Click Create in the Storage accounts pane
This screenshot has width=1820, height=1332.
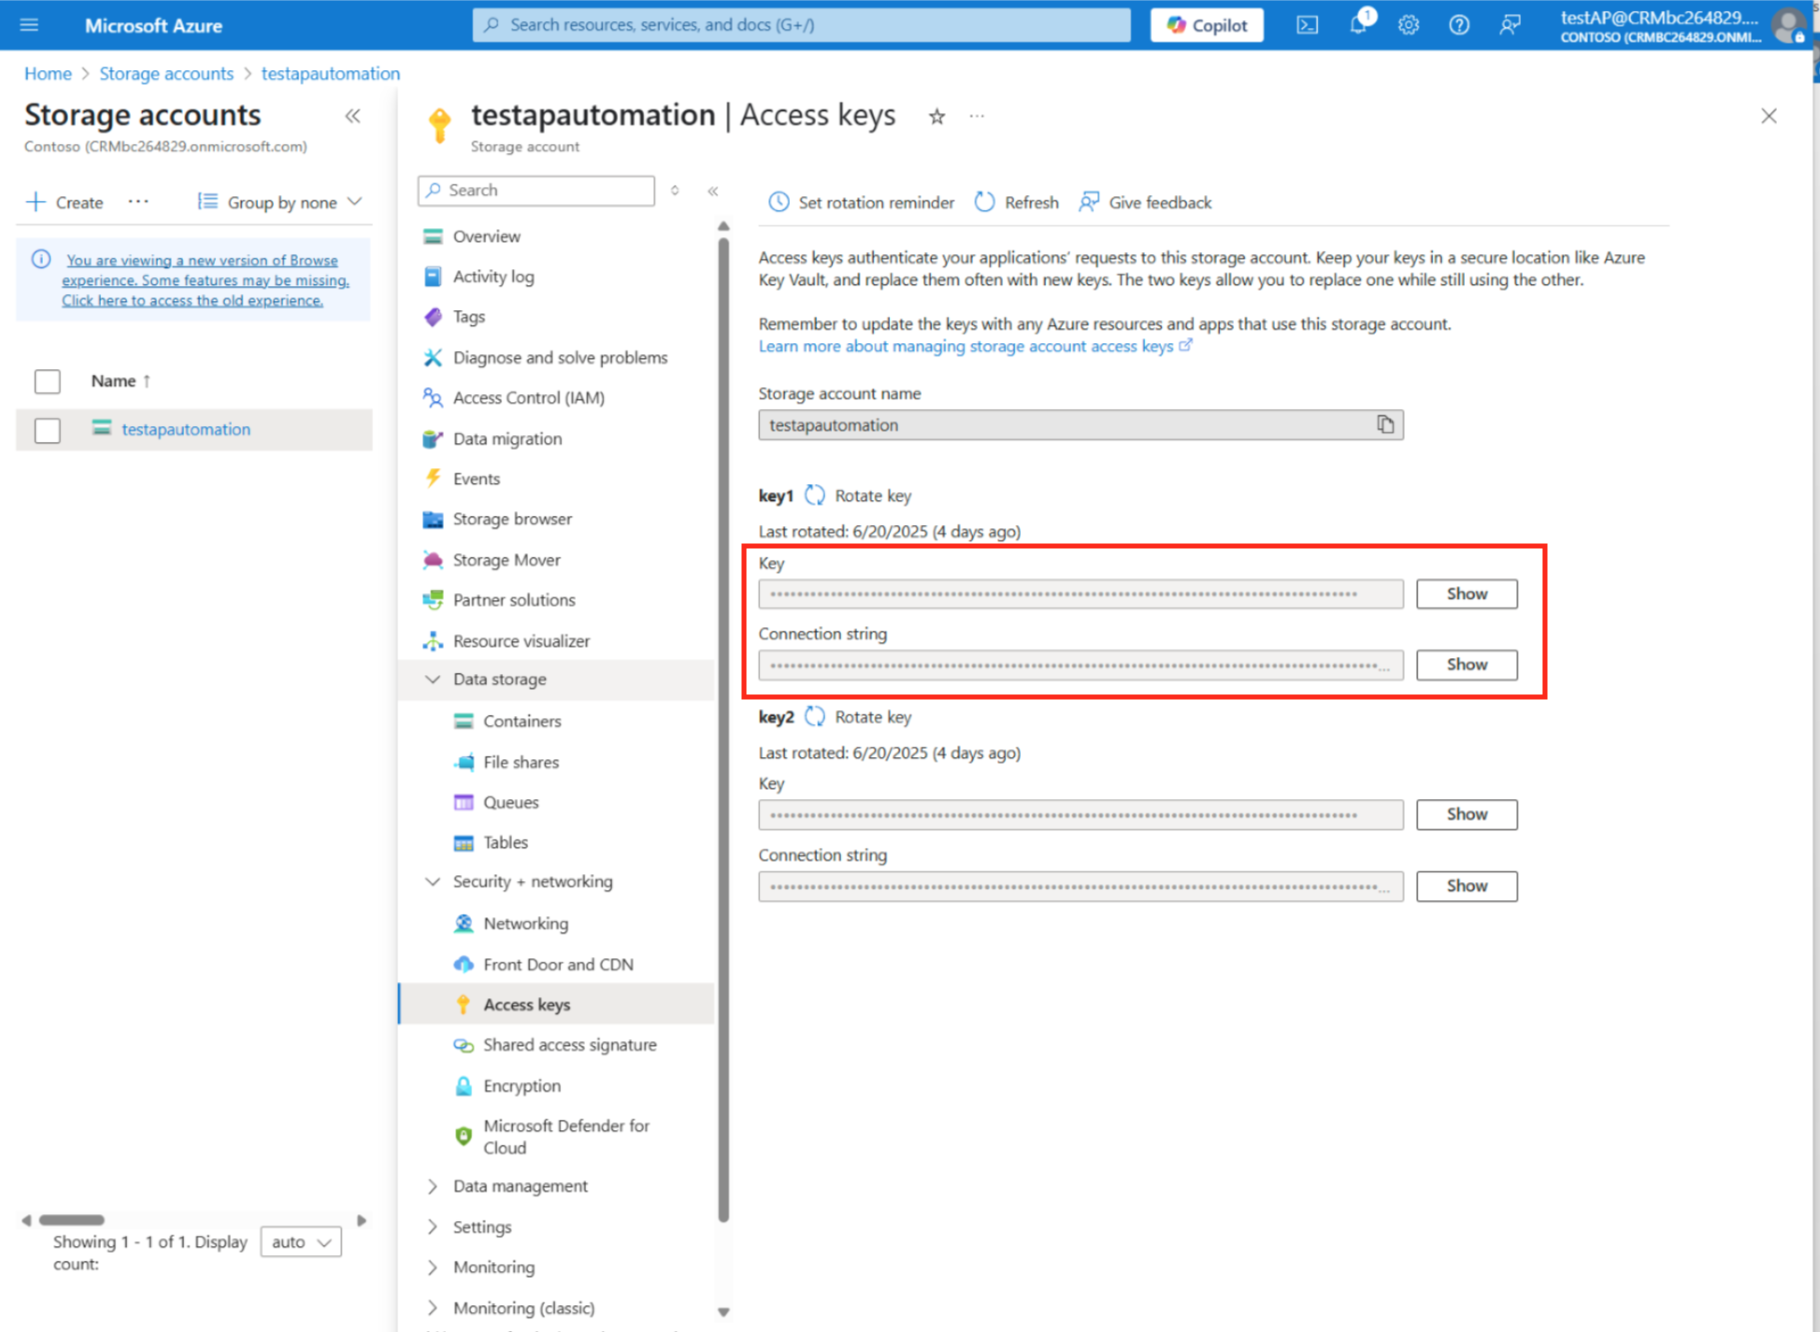(65, 202)
